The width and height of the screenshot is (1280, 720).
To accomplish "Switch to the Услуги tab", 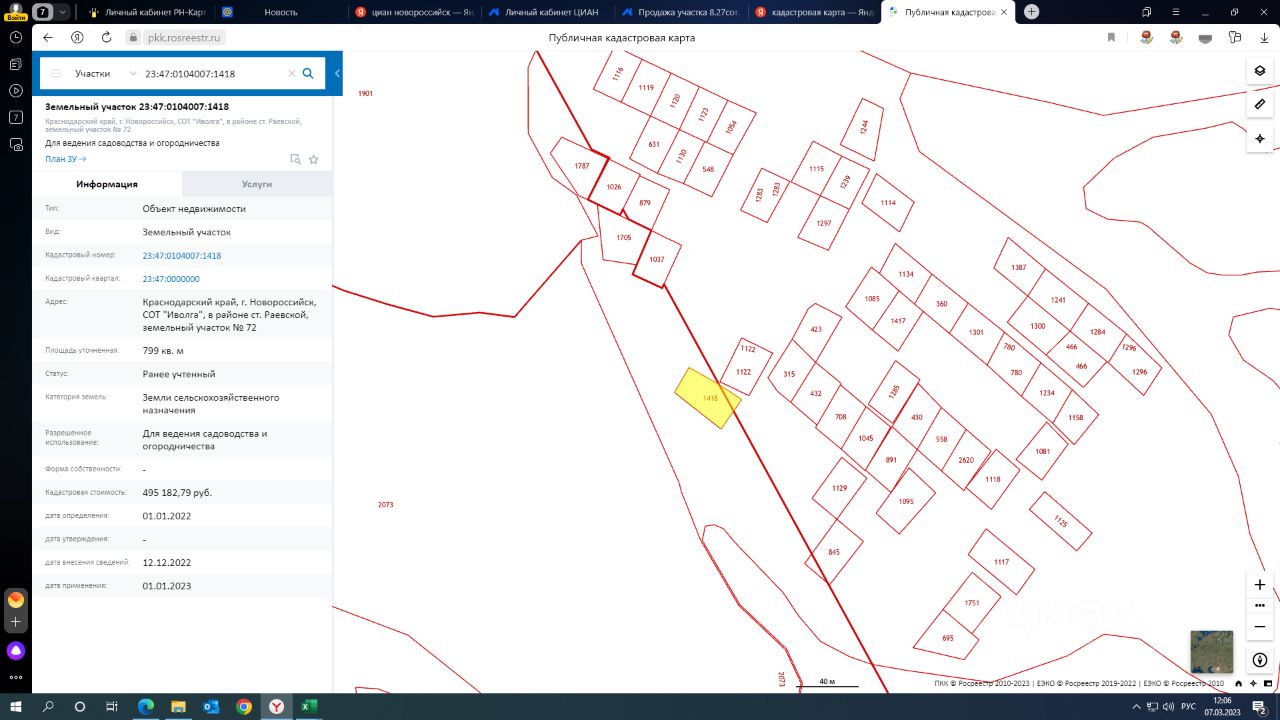I will pos(257,184).
